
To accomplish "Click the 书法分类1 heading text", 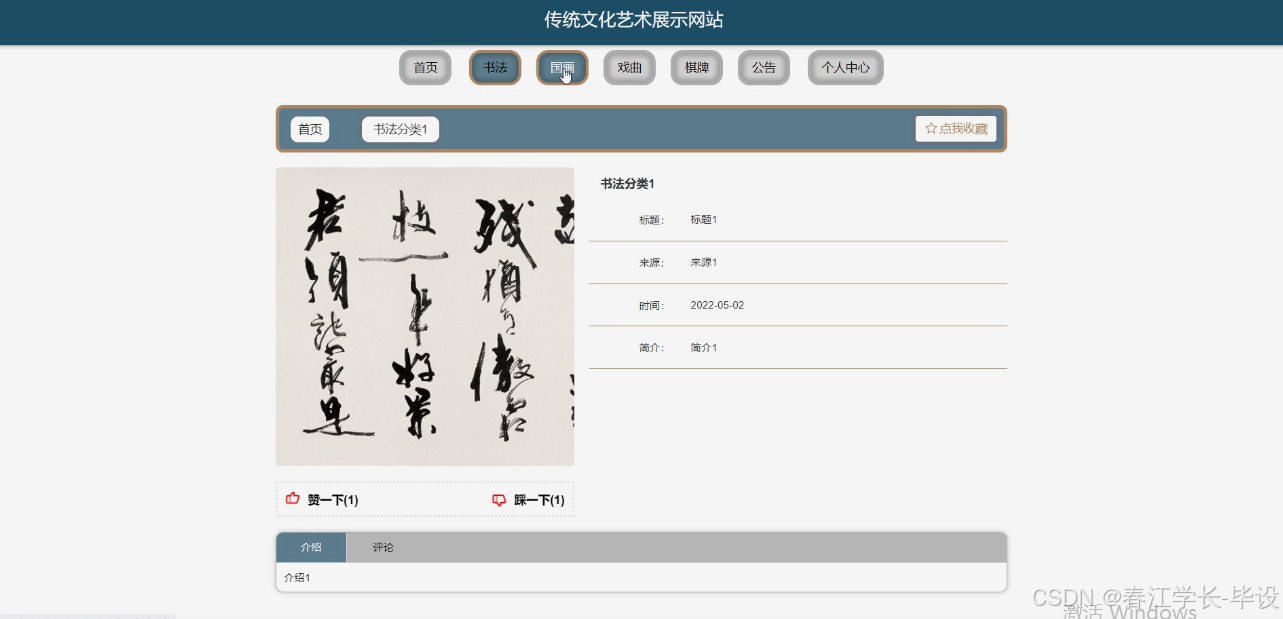I will 627,184.
